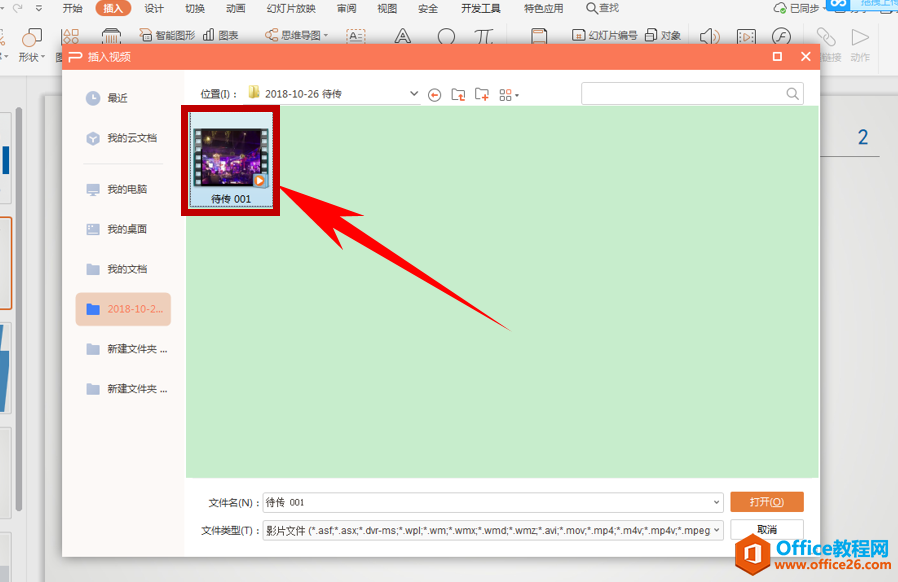The image size is (898, 582).
Task: Click the 幻灯片编号 slide number button
Action: tap(604, 36)
